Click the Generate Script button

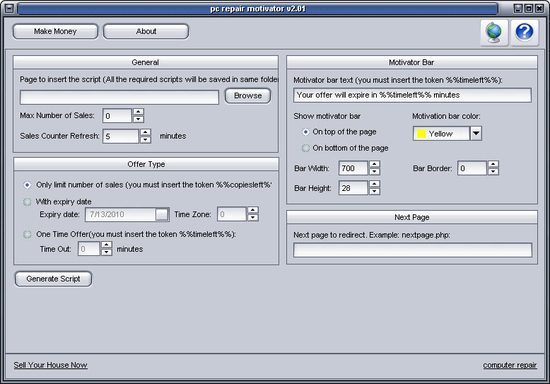pyautogui.click(x=53, y=279)
